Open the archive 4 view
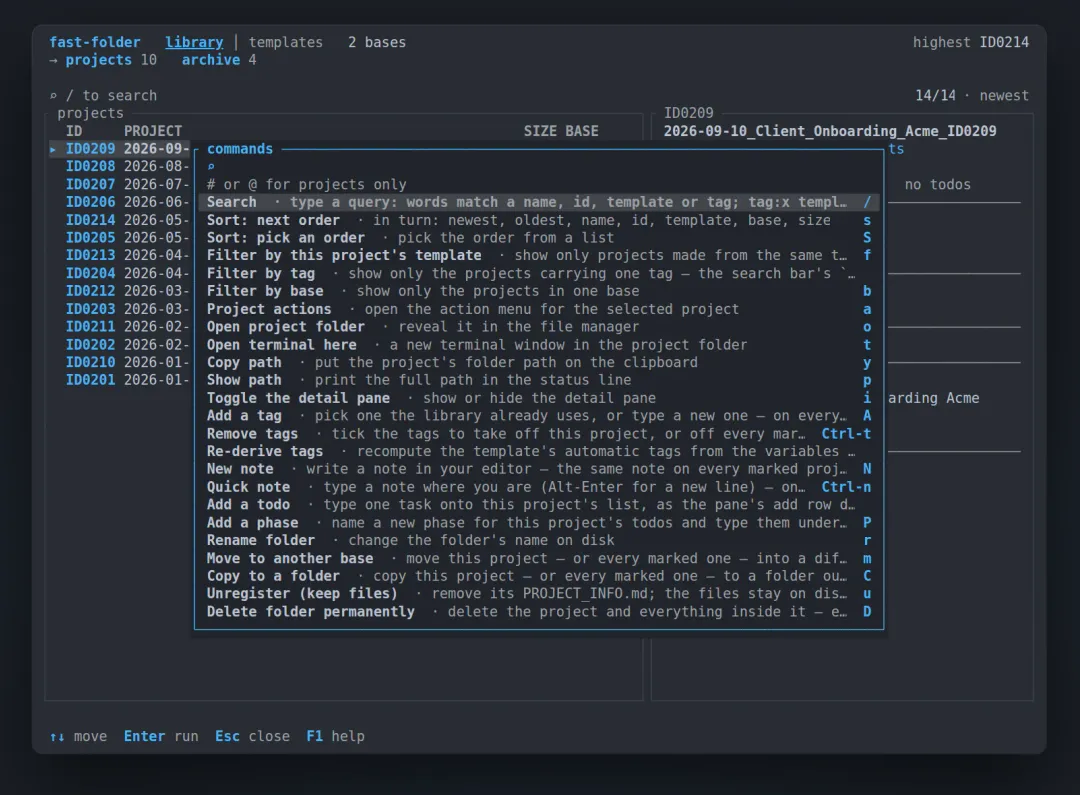The width and height of the screenshot is (1080, 795). [x=219, y=60]
